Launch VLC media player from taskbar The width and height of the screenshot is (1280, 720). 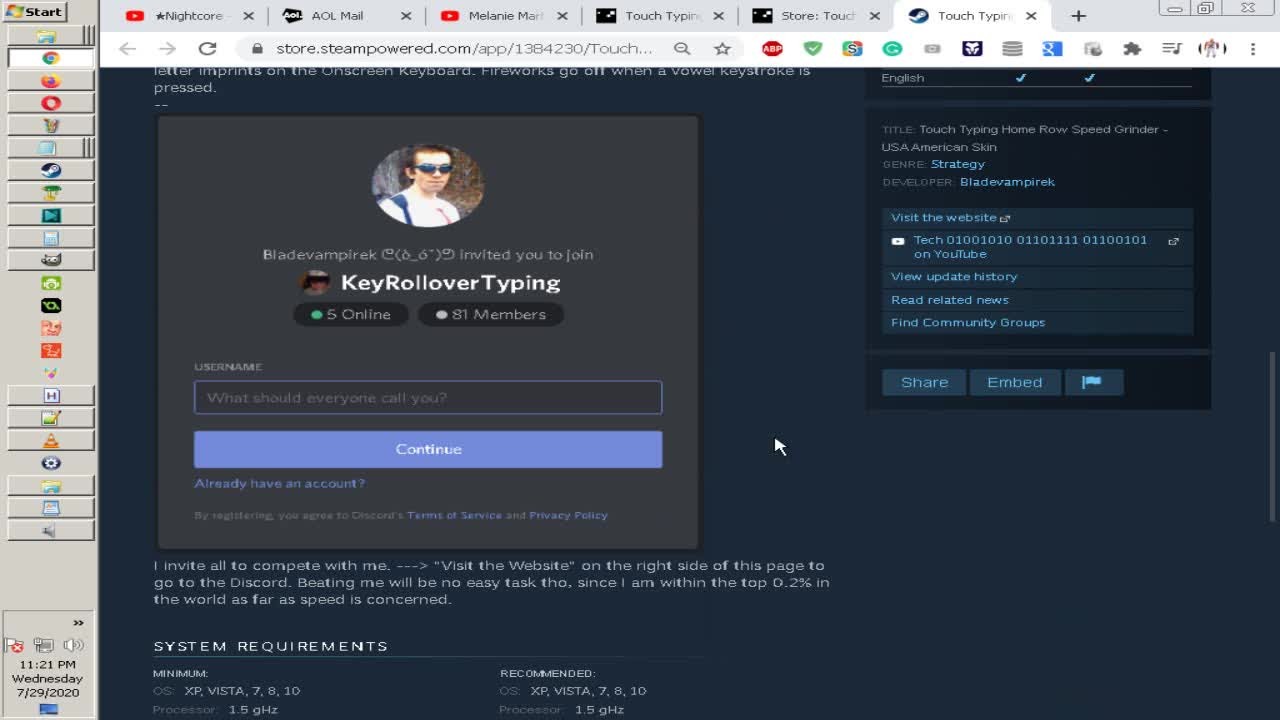pos(51,441)
